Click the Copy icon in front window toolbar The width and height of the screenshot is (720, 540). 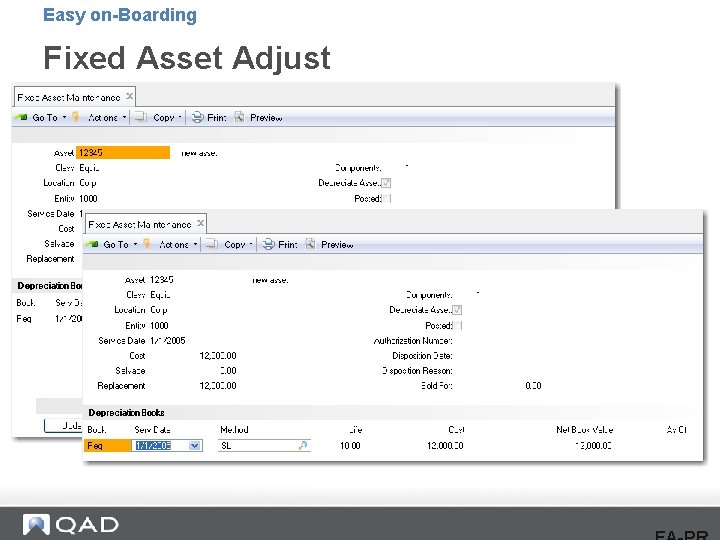click(211, 244)
